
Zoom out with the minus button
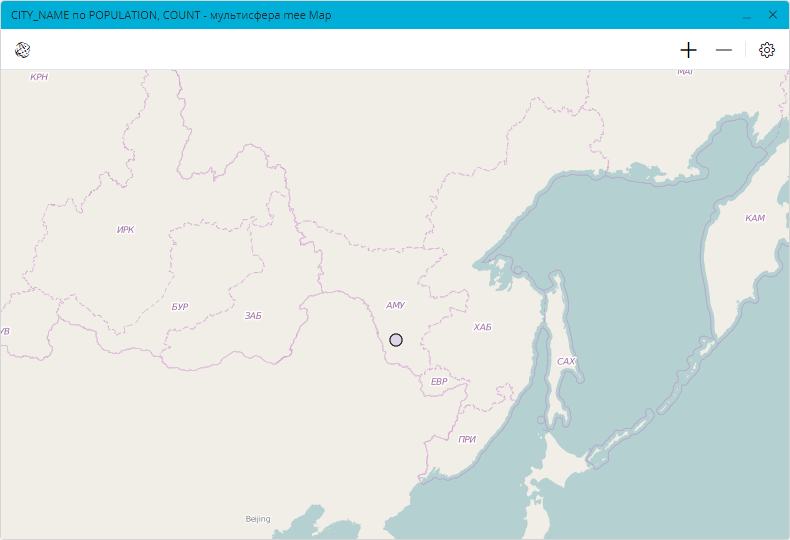724,50
